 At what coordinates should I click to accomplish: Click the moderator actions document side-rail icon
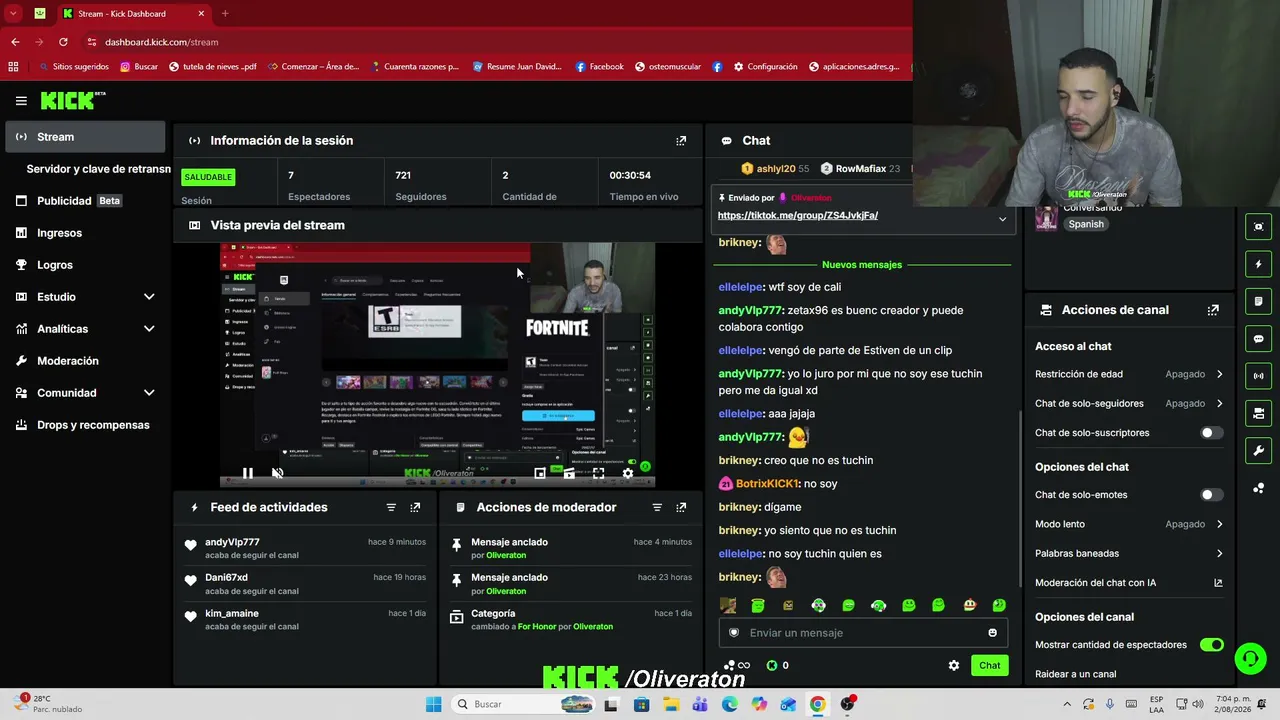tap(1258, 301)
